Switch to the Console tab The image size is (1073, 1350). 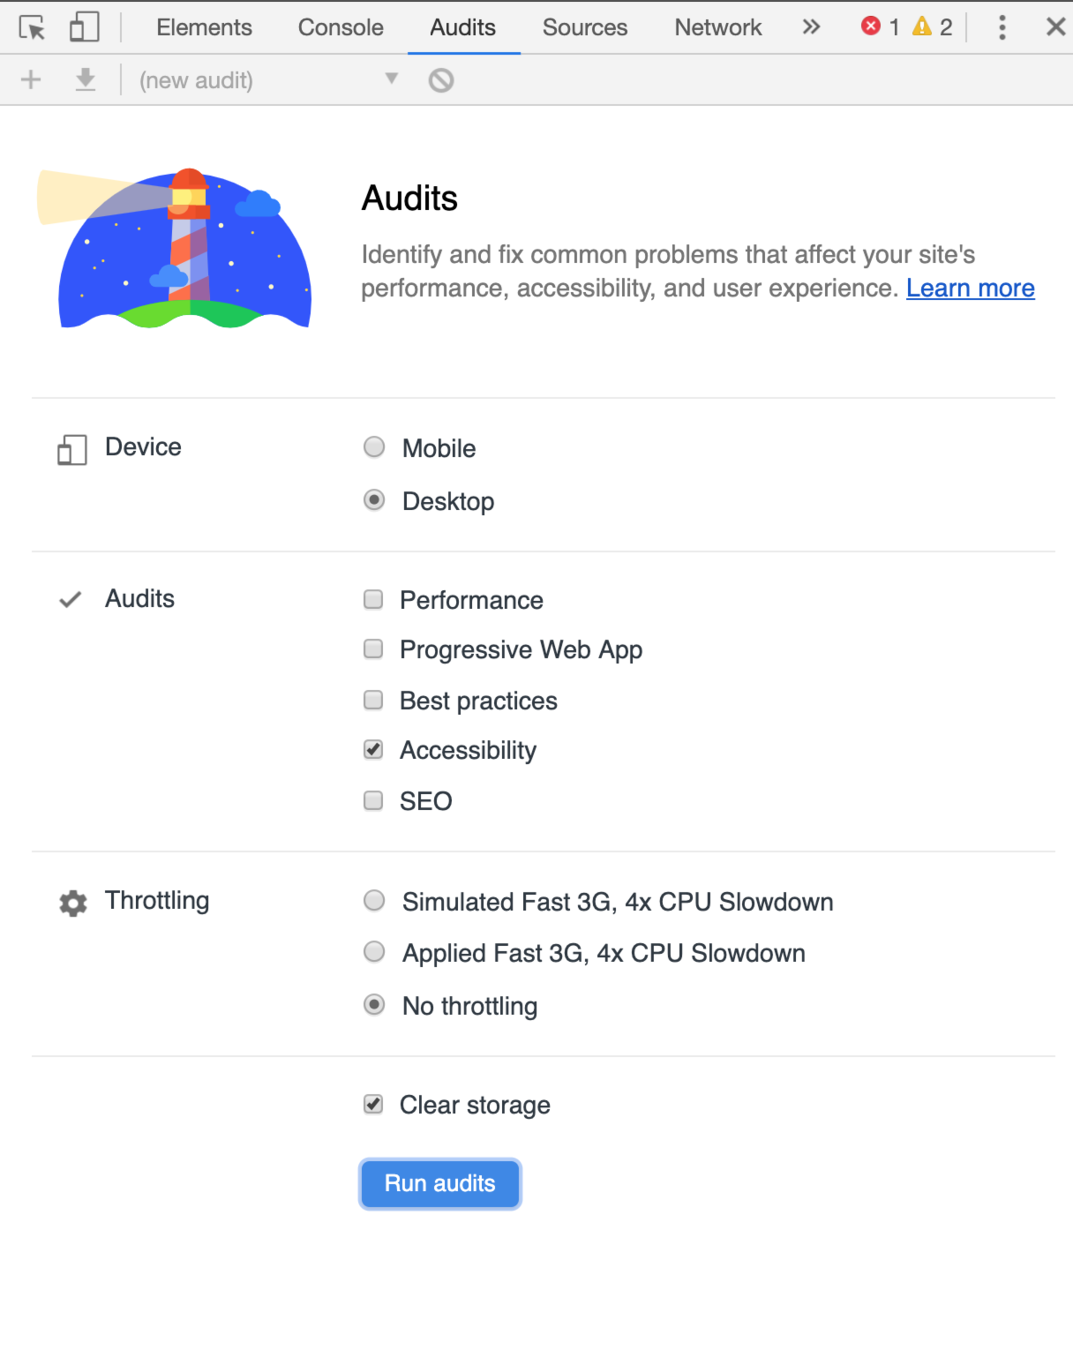click(340, 27)
